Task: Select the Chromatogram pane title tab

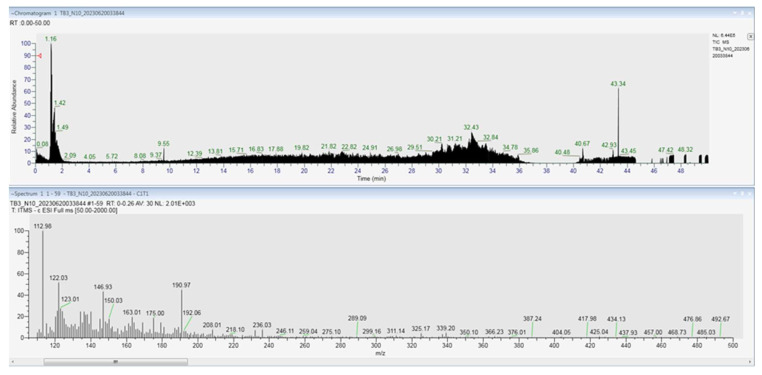Action: coord(67,13)
